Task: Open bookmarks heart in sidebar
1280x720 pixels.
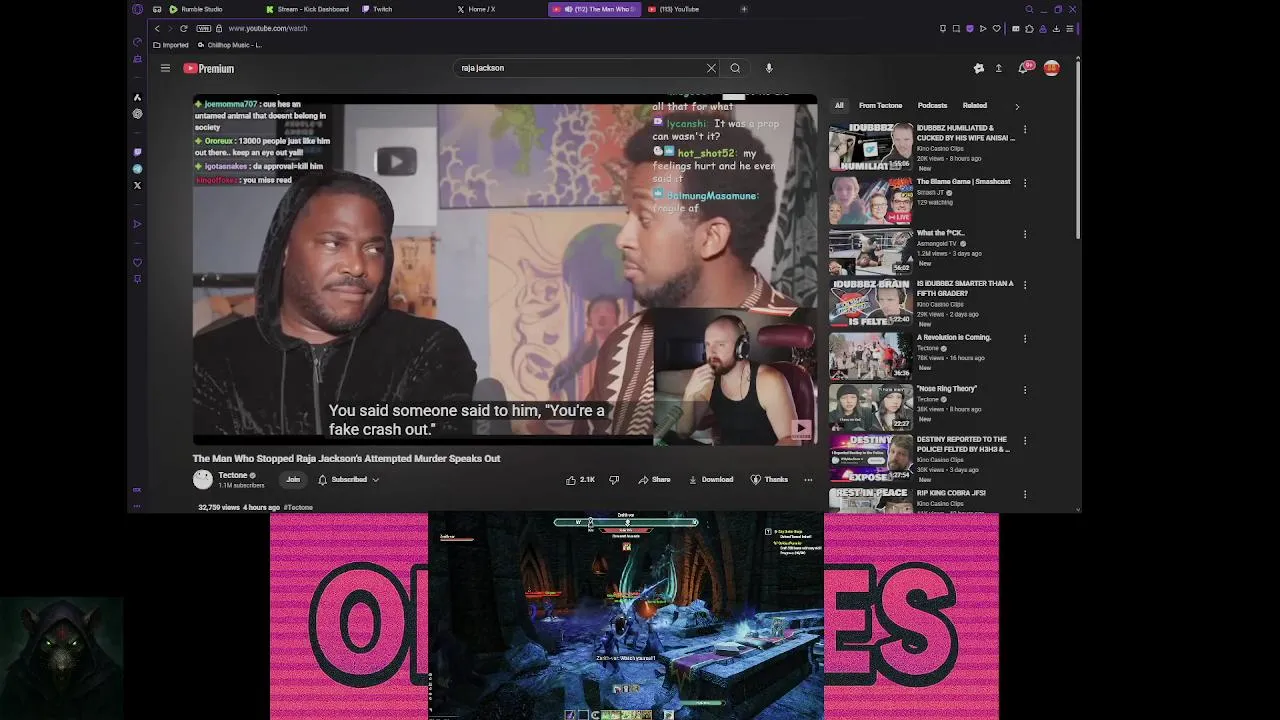Action: point(137,263)
